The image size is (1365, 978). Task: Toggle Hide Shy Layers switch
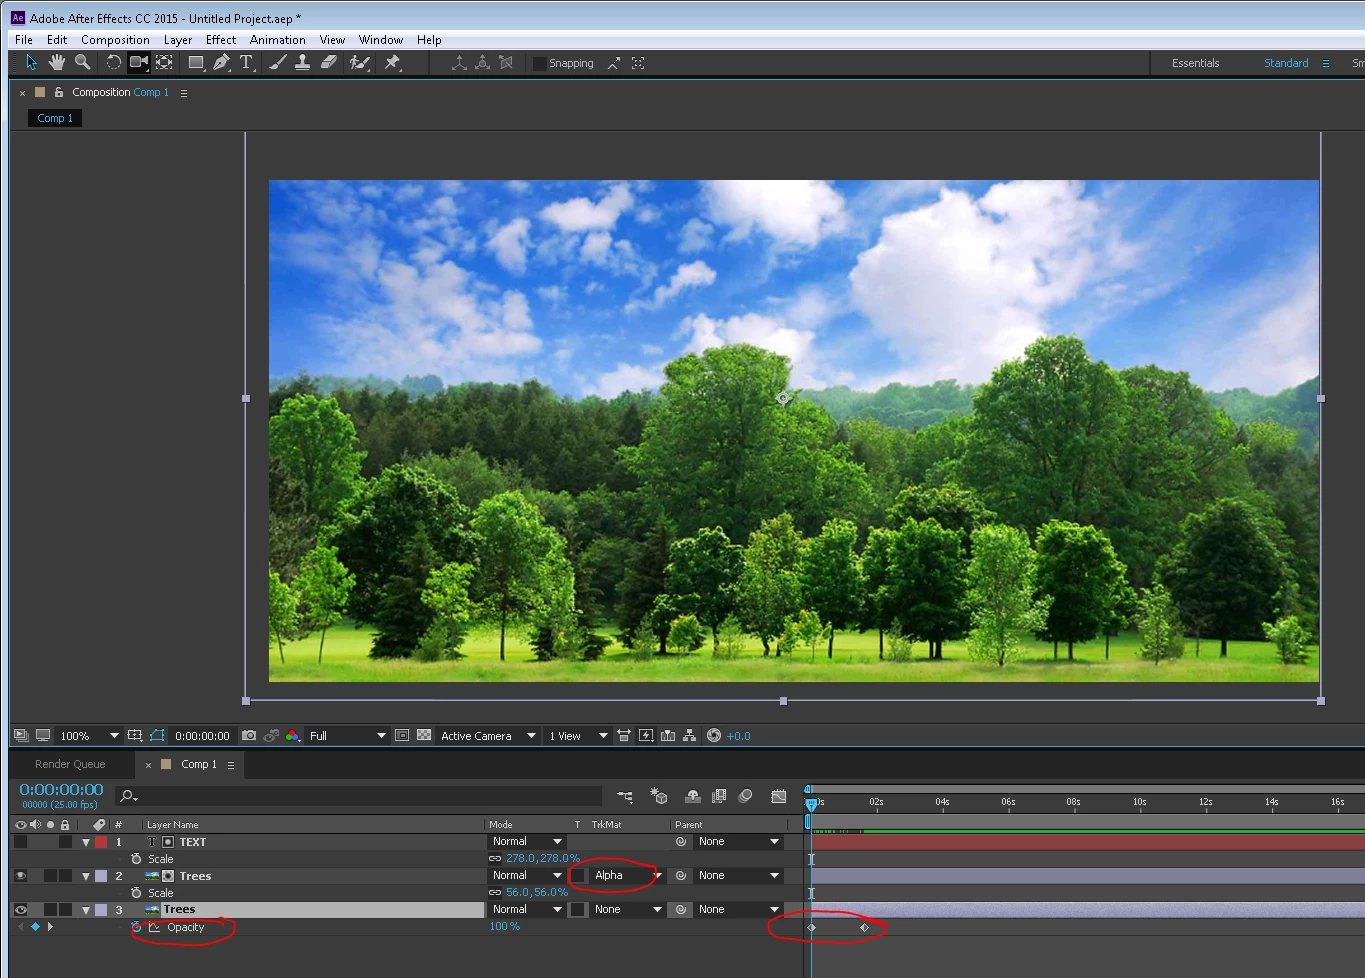tap(692, 796)
